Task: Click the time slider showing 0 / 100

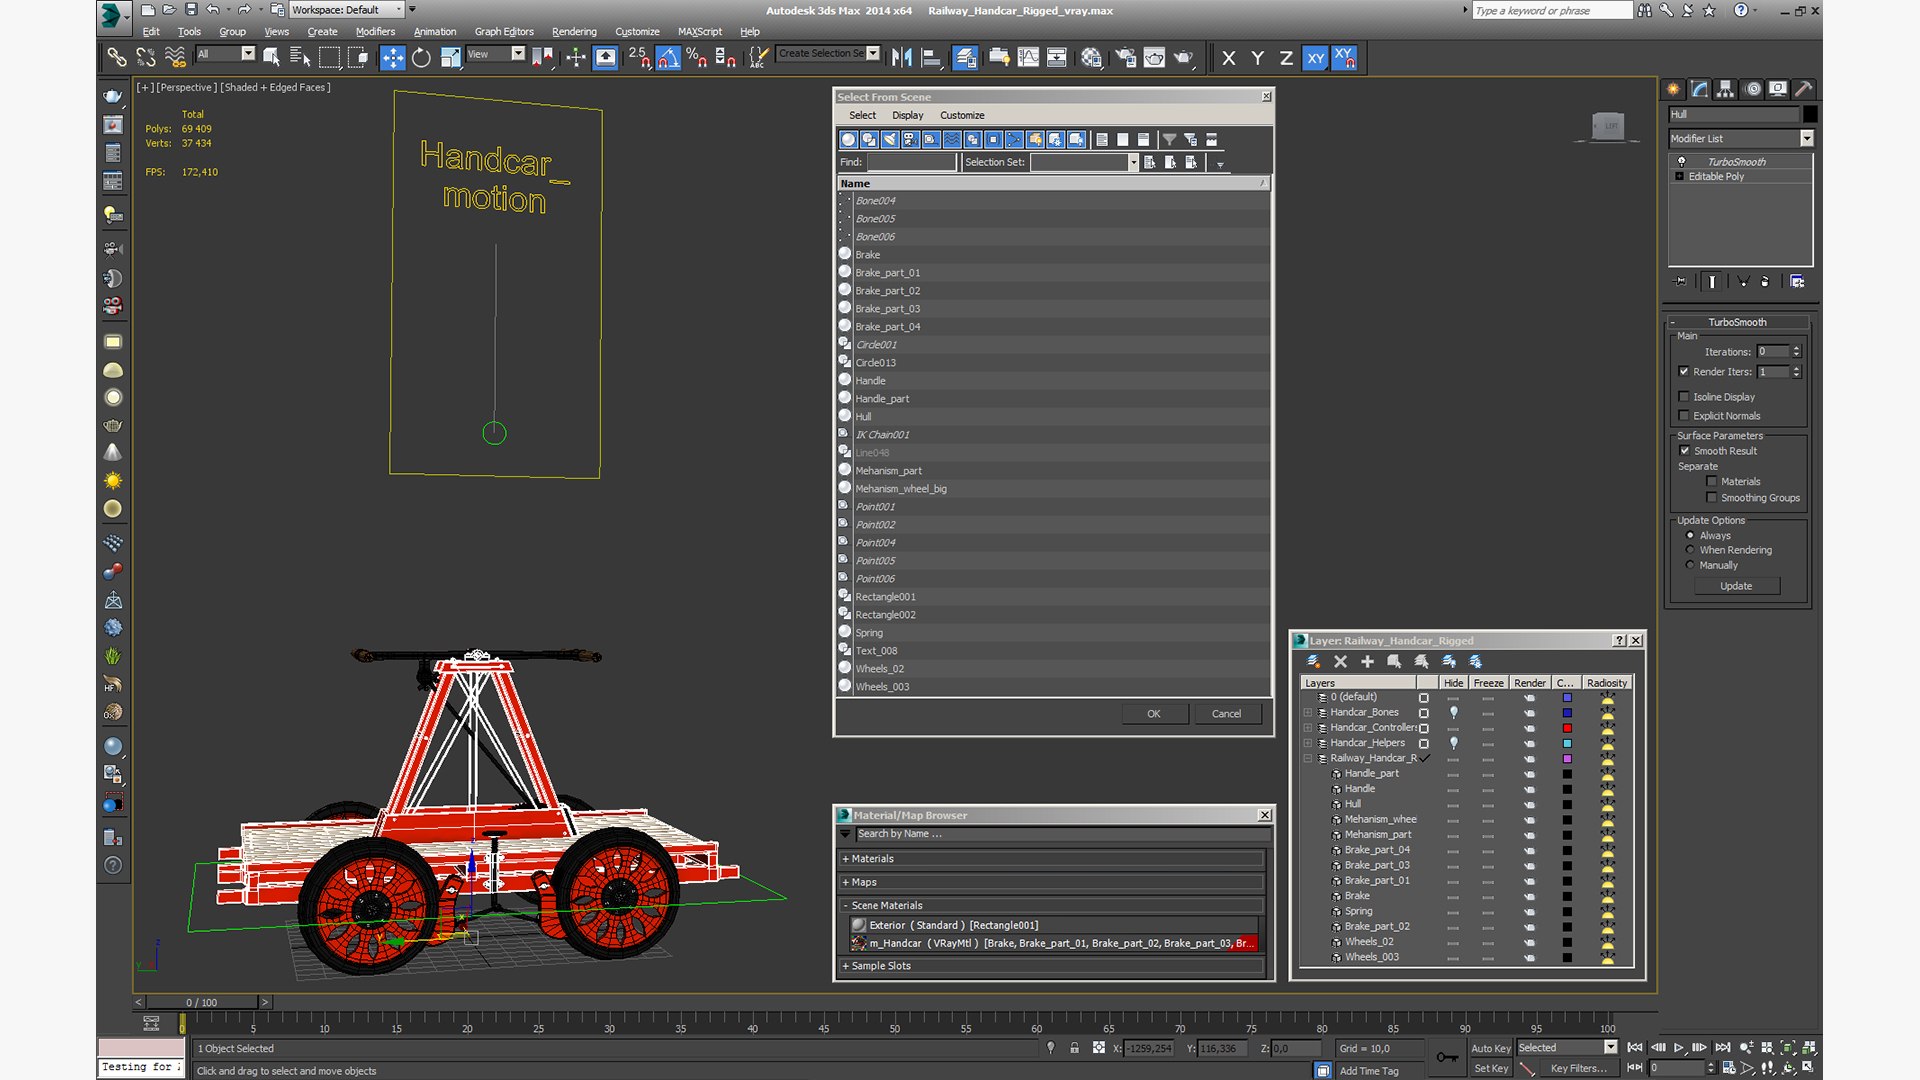Action: click(x=201, y=1002)
